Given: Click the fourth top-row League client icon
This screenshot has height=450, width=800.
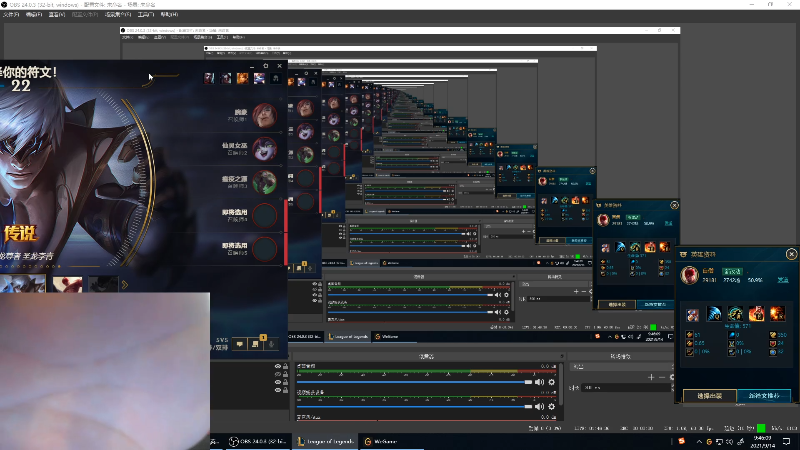Looking at the screenshot, I should (x=259, y=78).
